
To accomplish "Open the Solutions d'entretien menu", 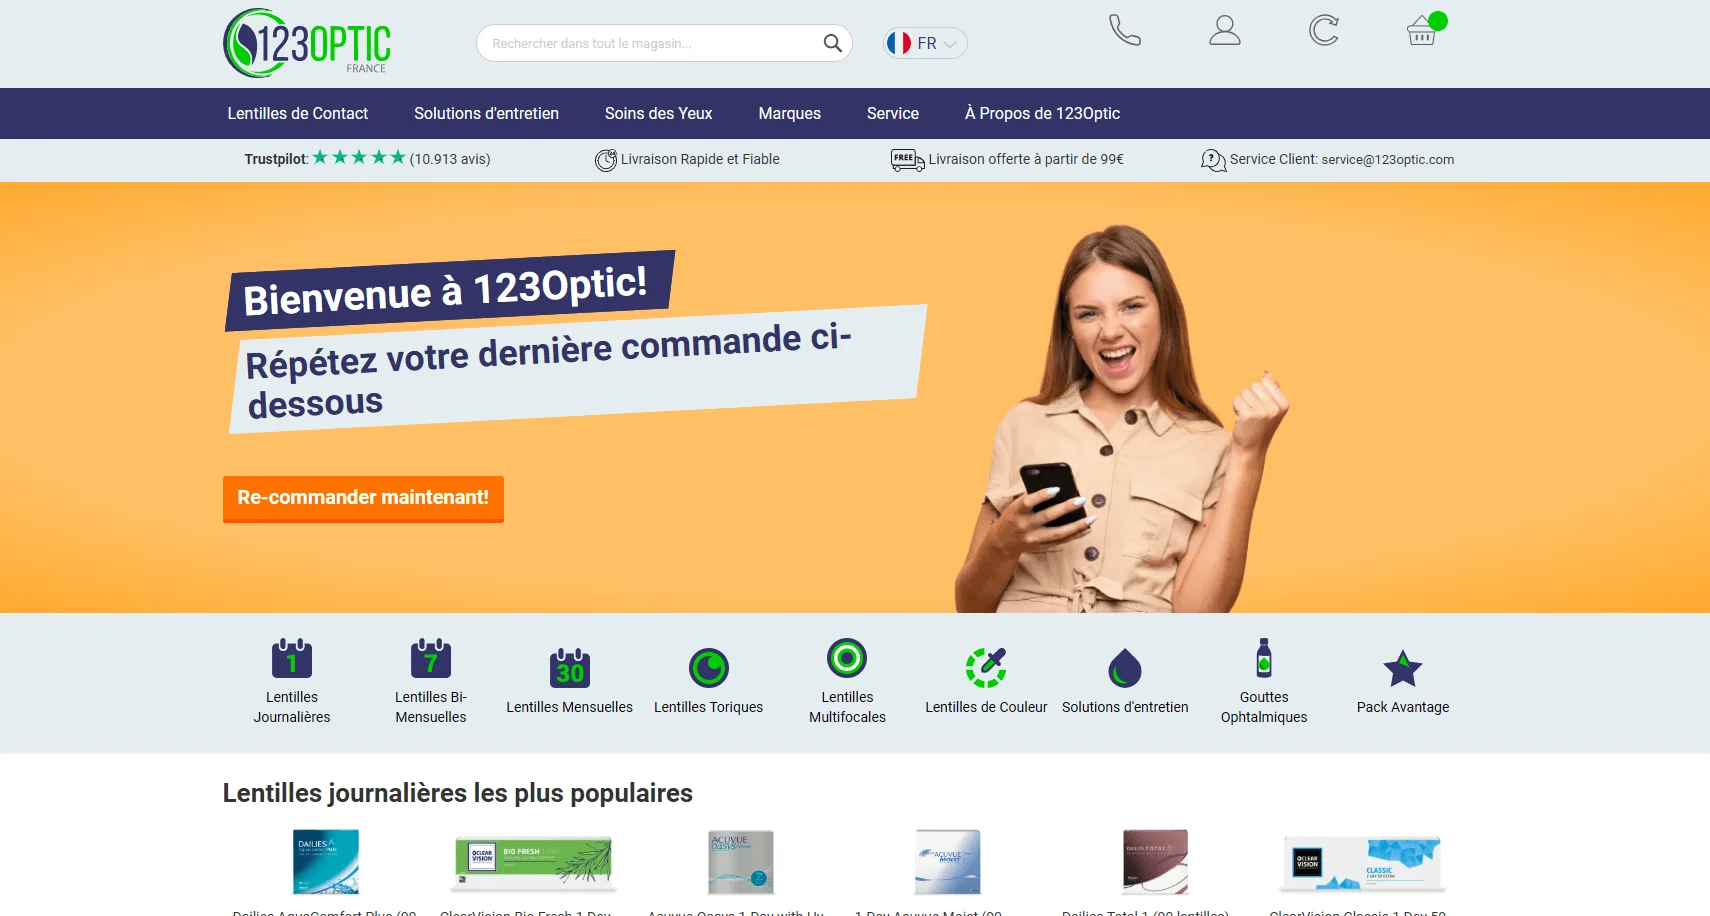I will click(x=487, y=113).
